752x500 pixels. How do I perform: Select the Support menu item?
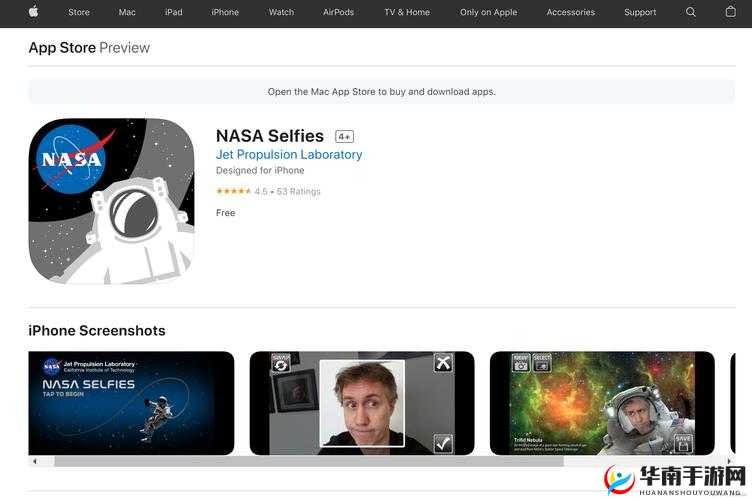coord(640,12)
